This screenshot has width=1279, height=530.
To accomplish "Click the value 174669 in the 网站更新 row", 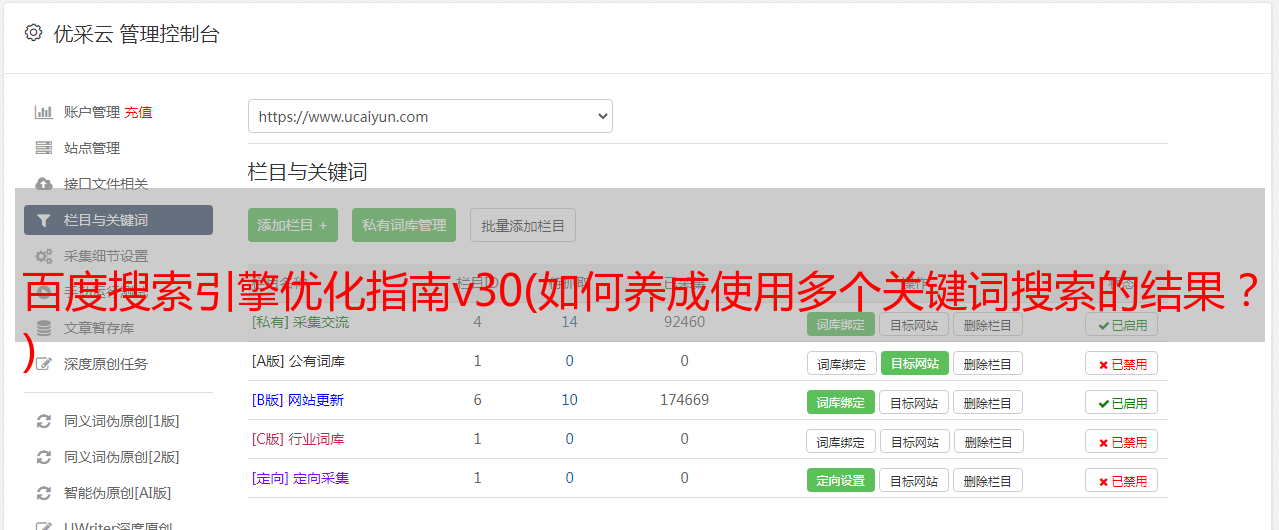I will [x=684, y=400].
